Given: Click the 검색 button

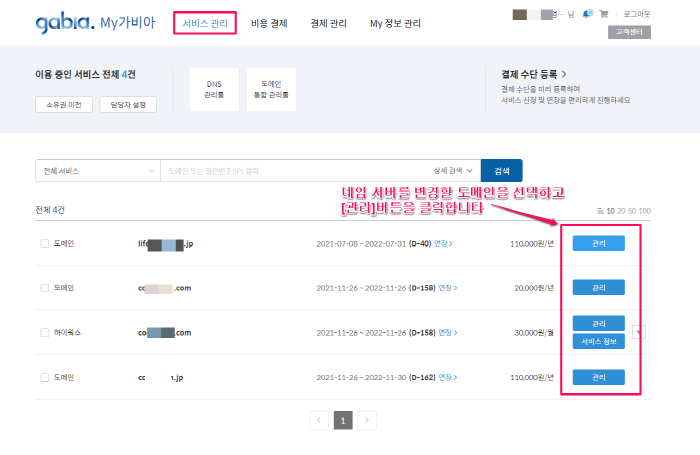Looking at the screenshot, I should point(502,171).
